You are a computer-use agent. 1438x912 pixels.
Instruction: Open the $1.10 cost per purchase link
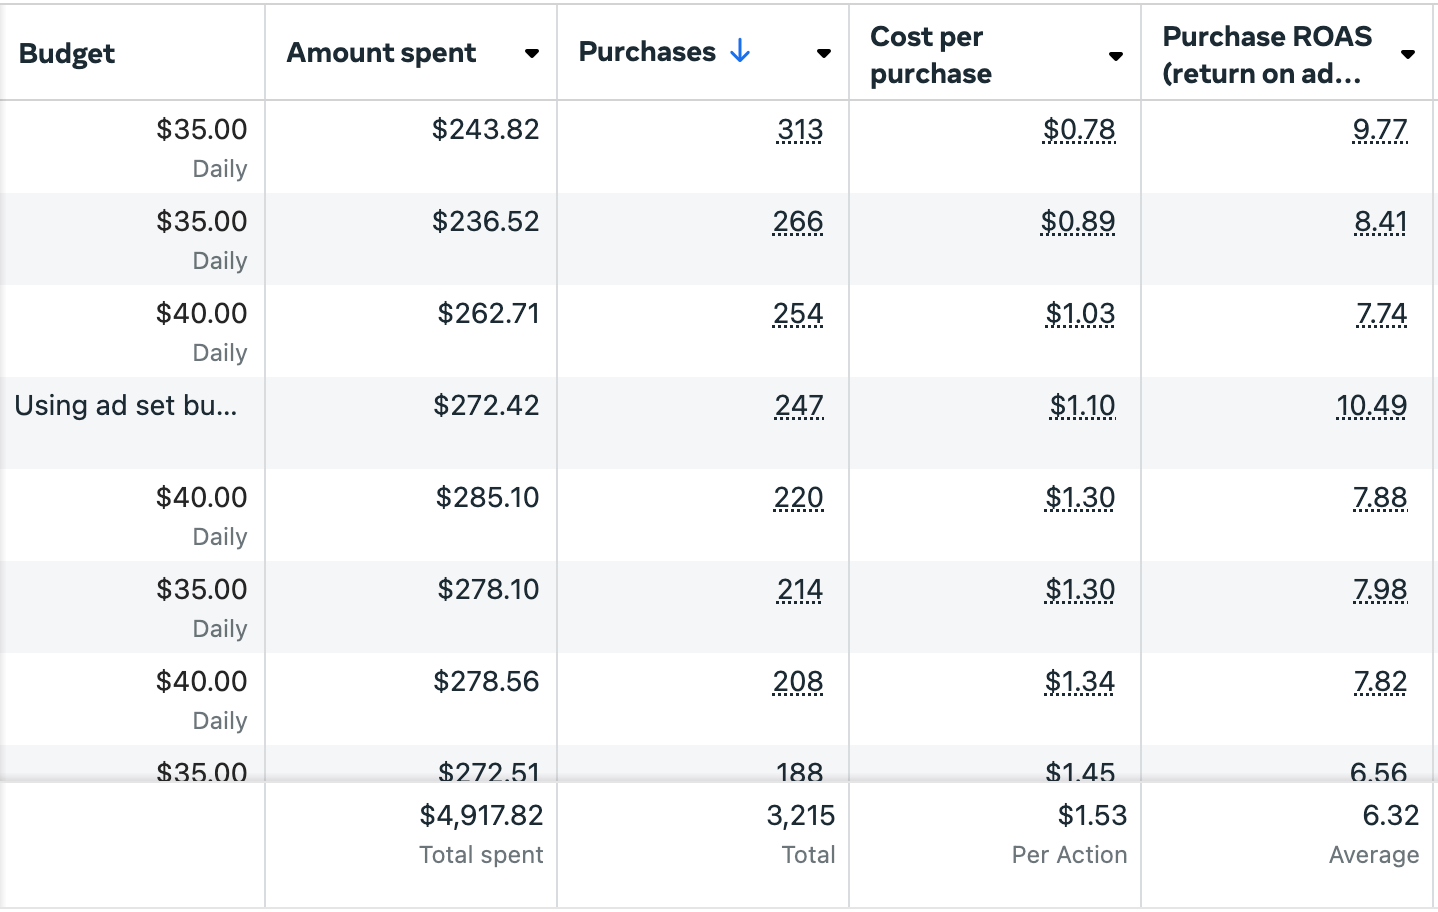click(x=1082, y=406)
